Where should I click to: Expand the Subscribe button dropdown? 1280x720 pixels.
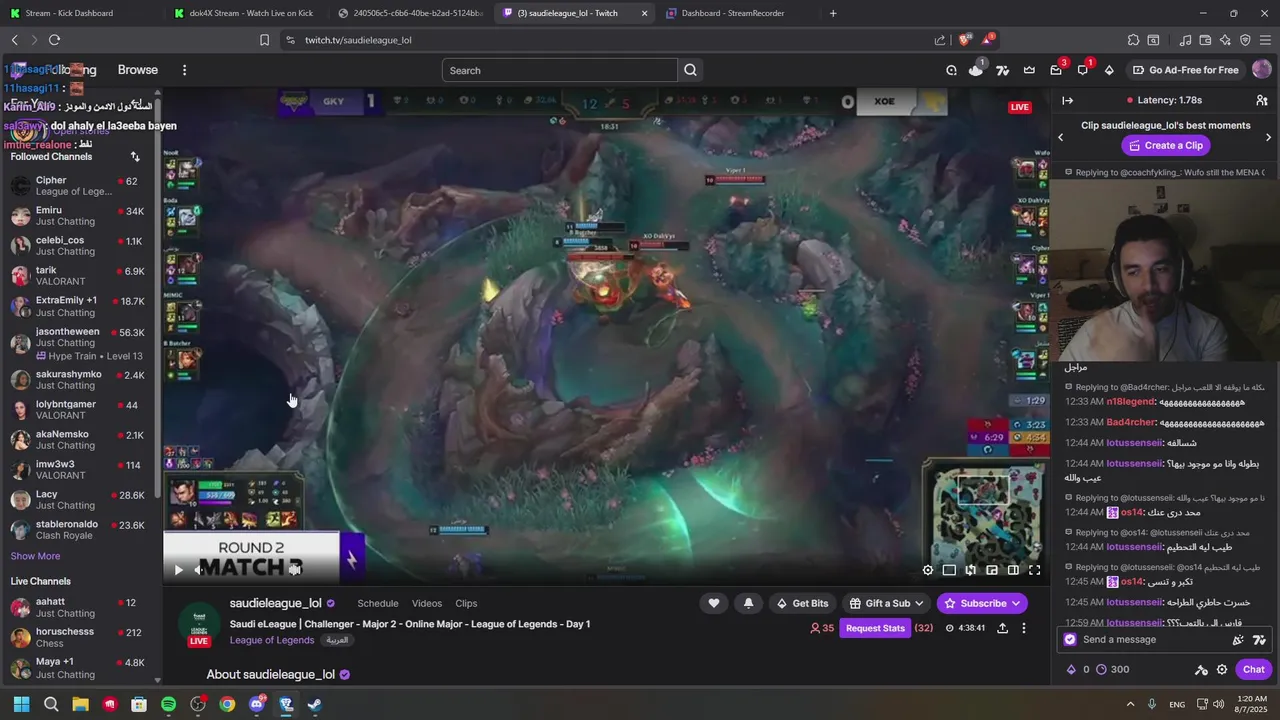click(1016, 603)
